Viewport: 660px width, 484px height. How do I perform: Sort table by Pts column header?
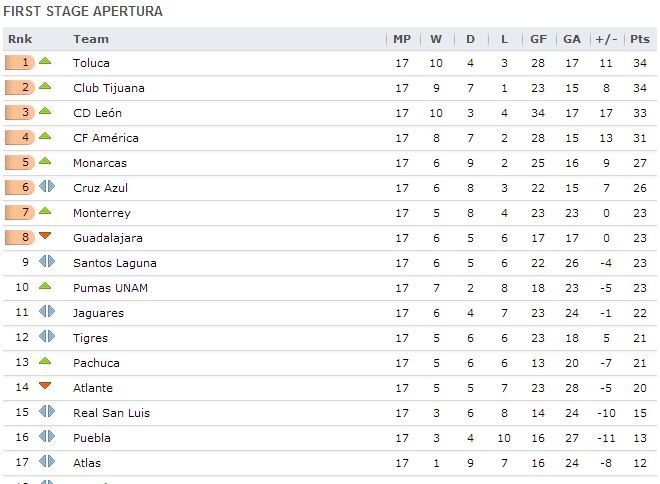[640, 39]
